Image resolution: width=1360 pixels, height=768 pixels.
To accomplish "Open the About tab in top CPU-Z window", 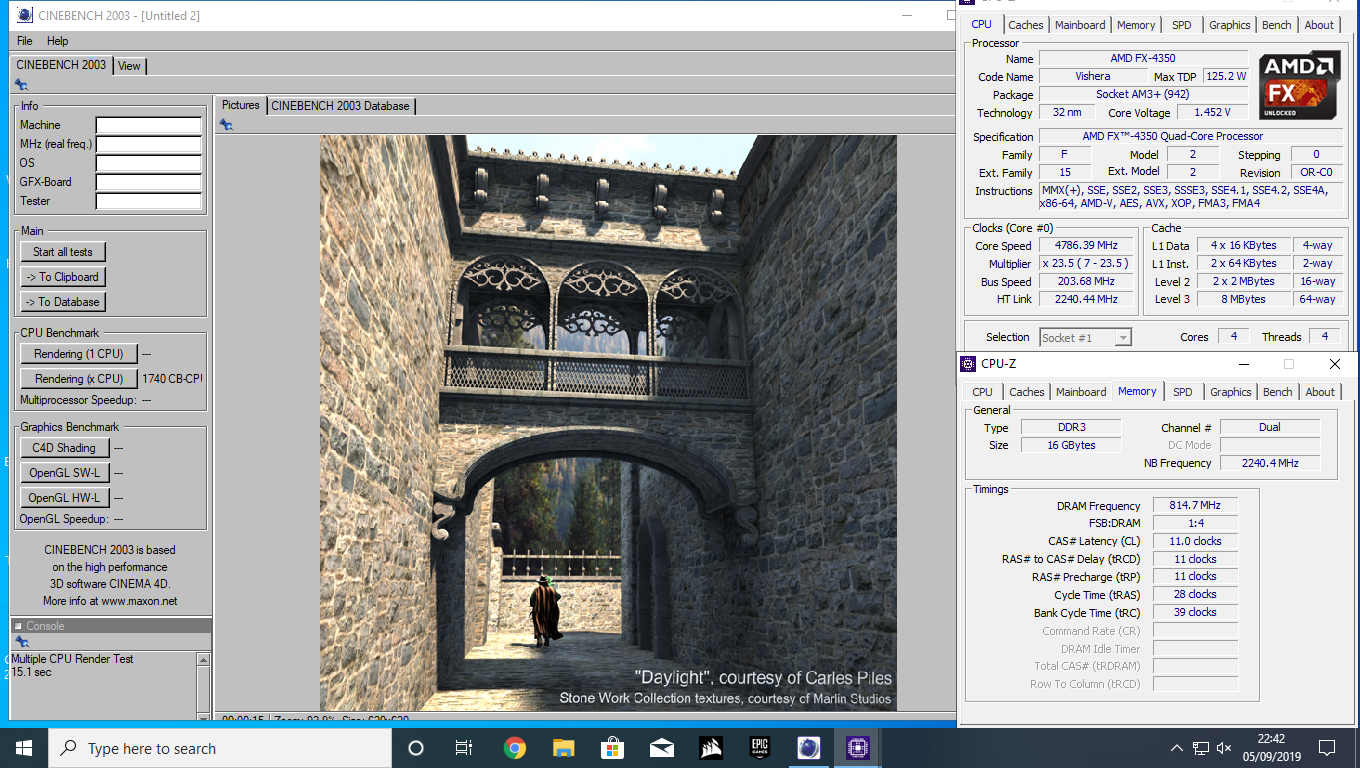I will (1319, 25).
